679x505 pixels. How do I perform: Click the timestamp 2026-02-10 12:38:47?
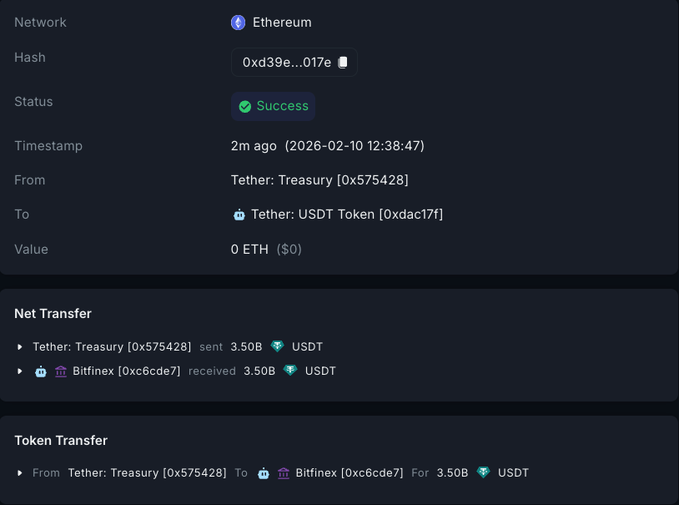354,146
